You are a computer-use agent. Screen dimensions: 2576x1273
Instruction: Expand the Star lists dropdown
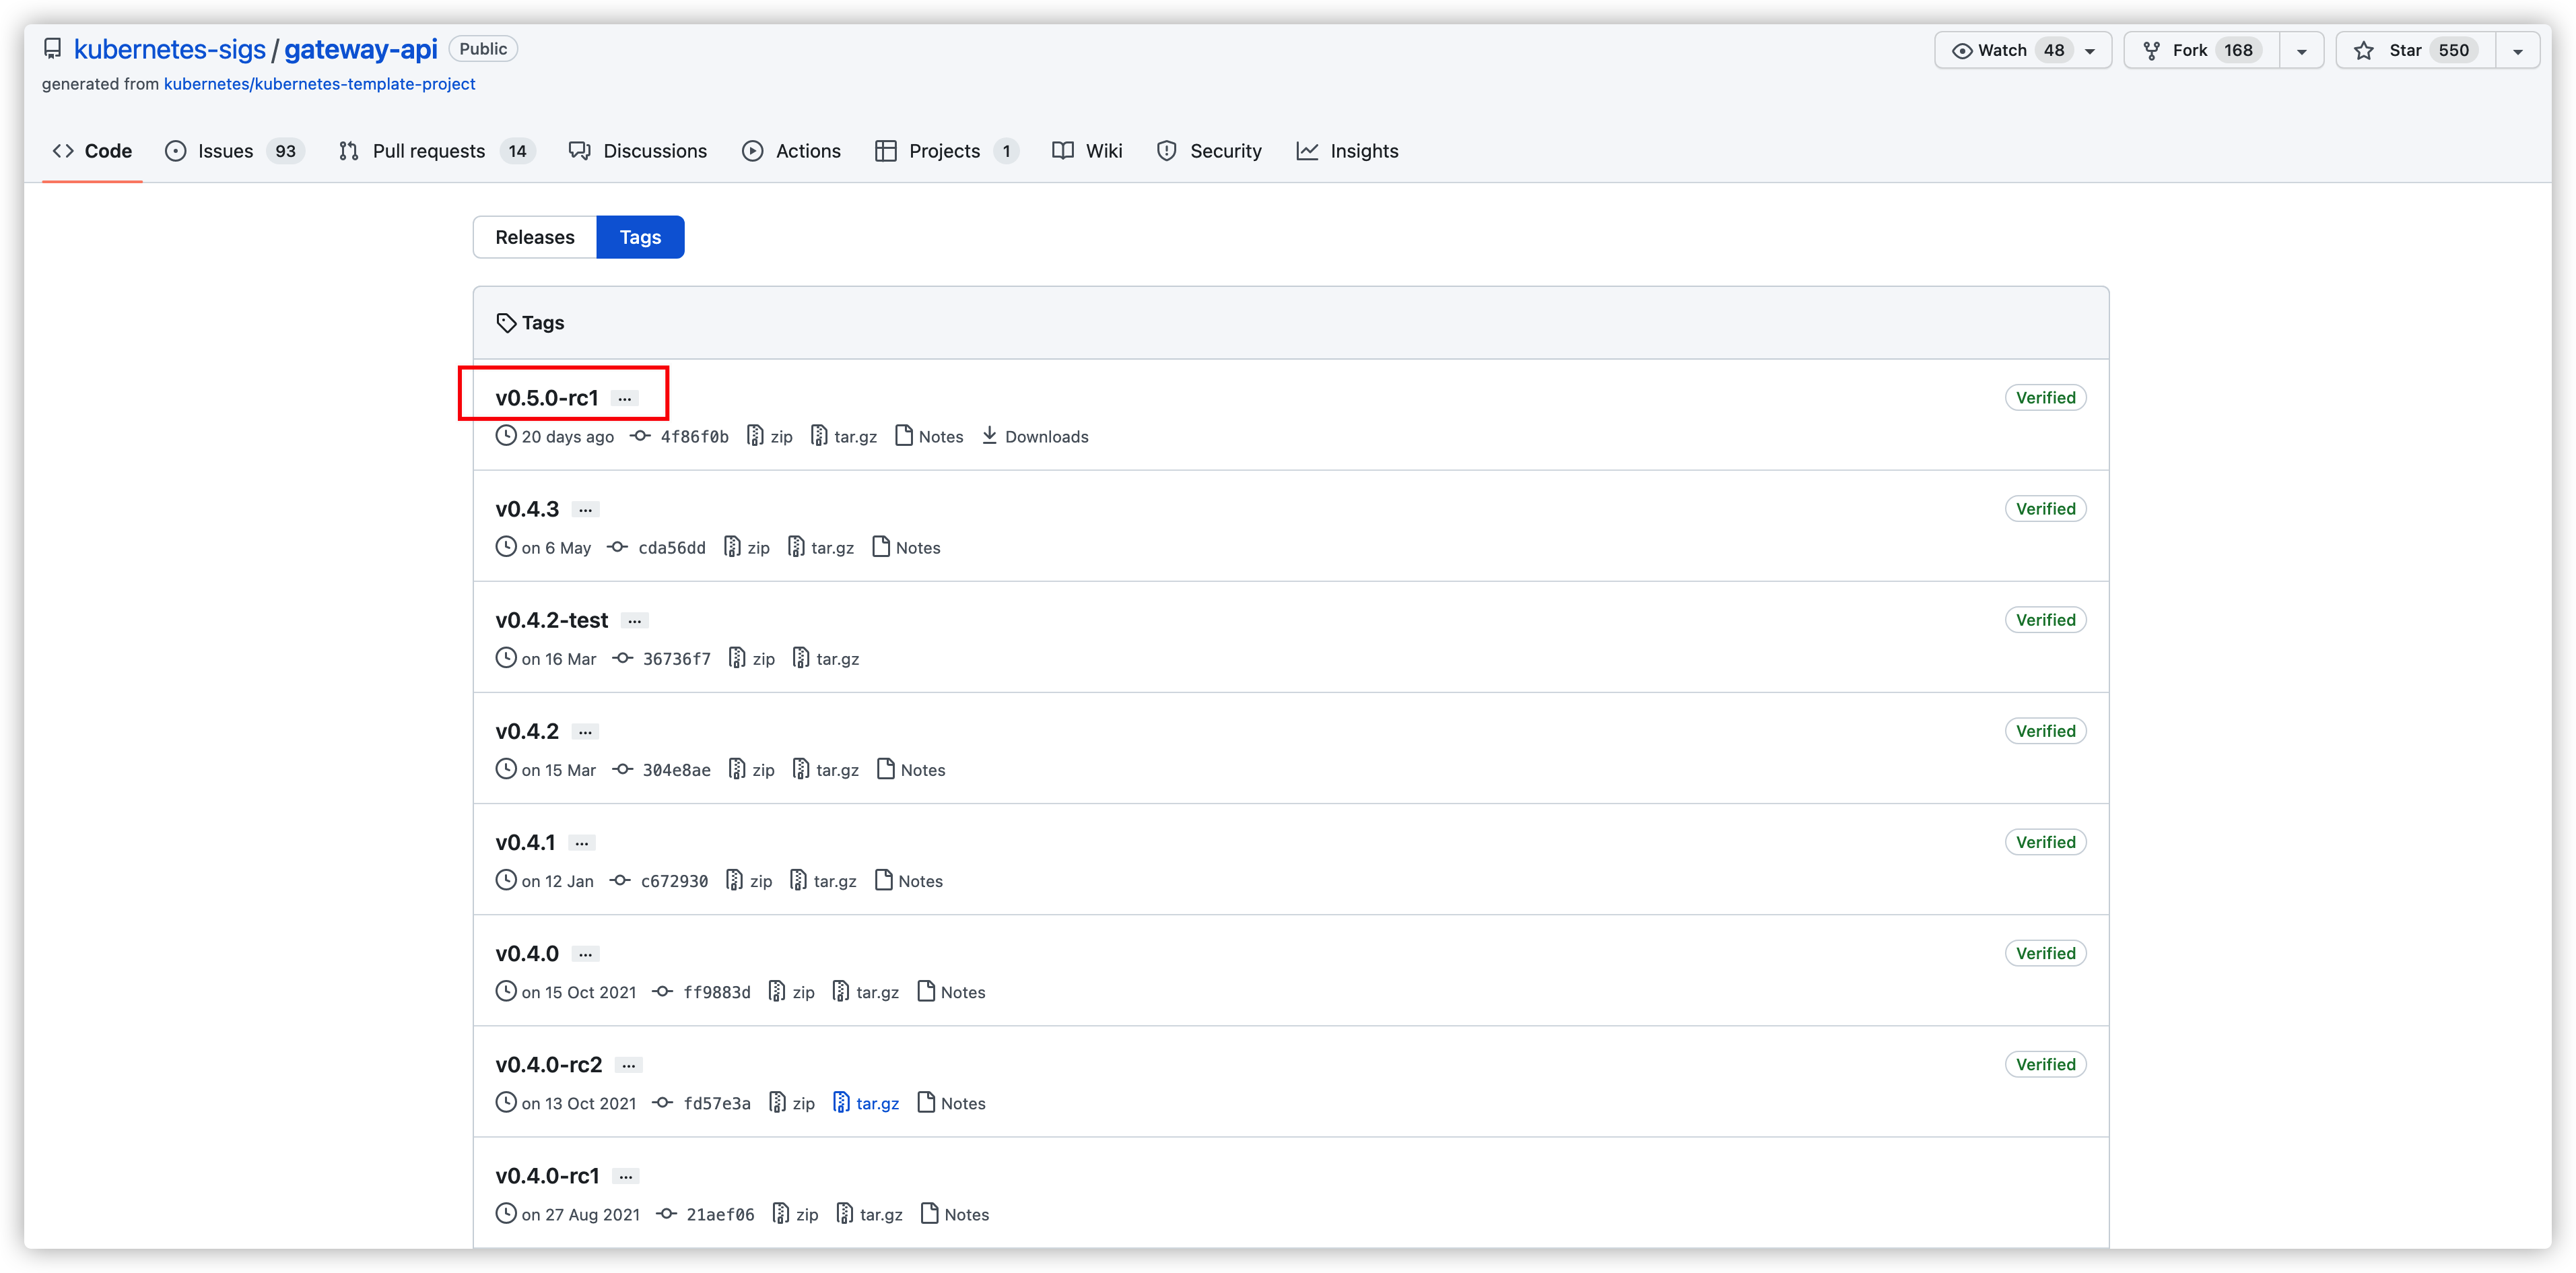[2518, 51]
